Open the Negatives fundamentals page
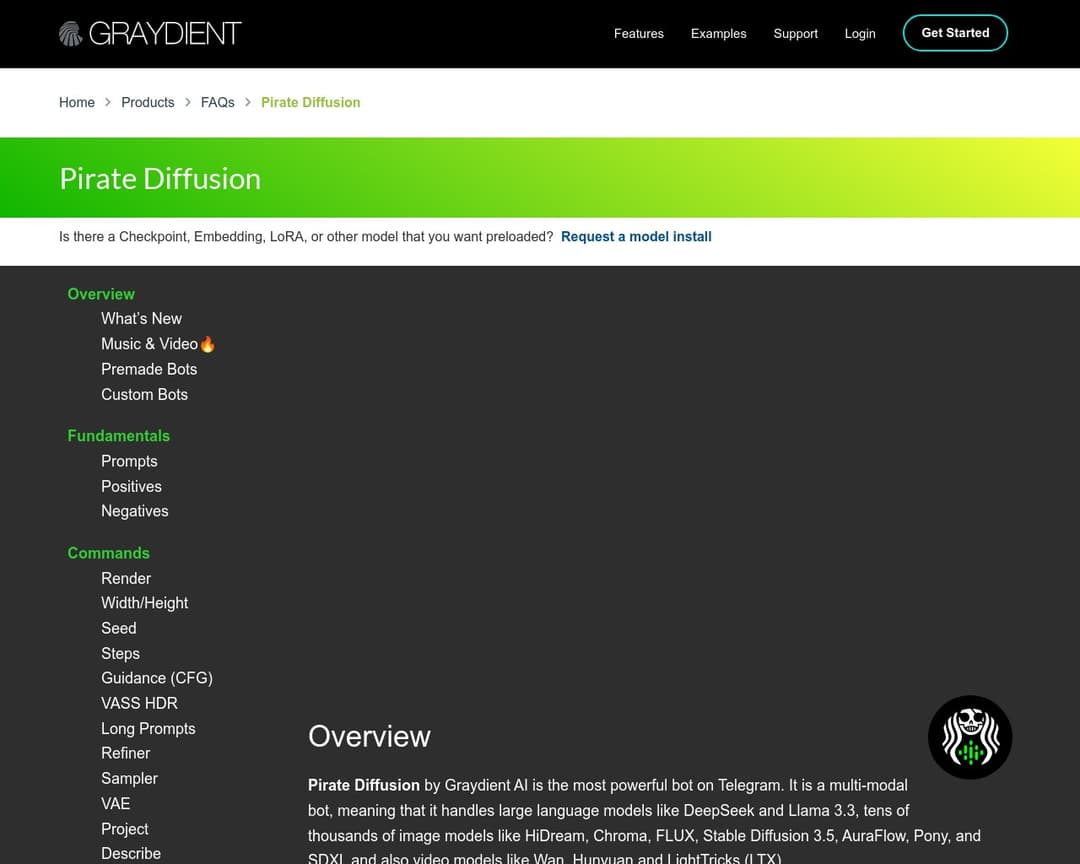The width and height of the screenshot is (1080, 864). pyautogui.click(x=134, y=511)
